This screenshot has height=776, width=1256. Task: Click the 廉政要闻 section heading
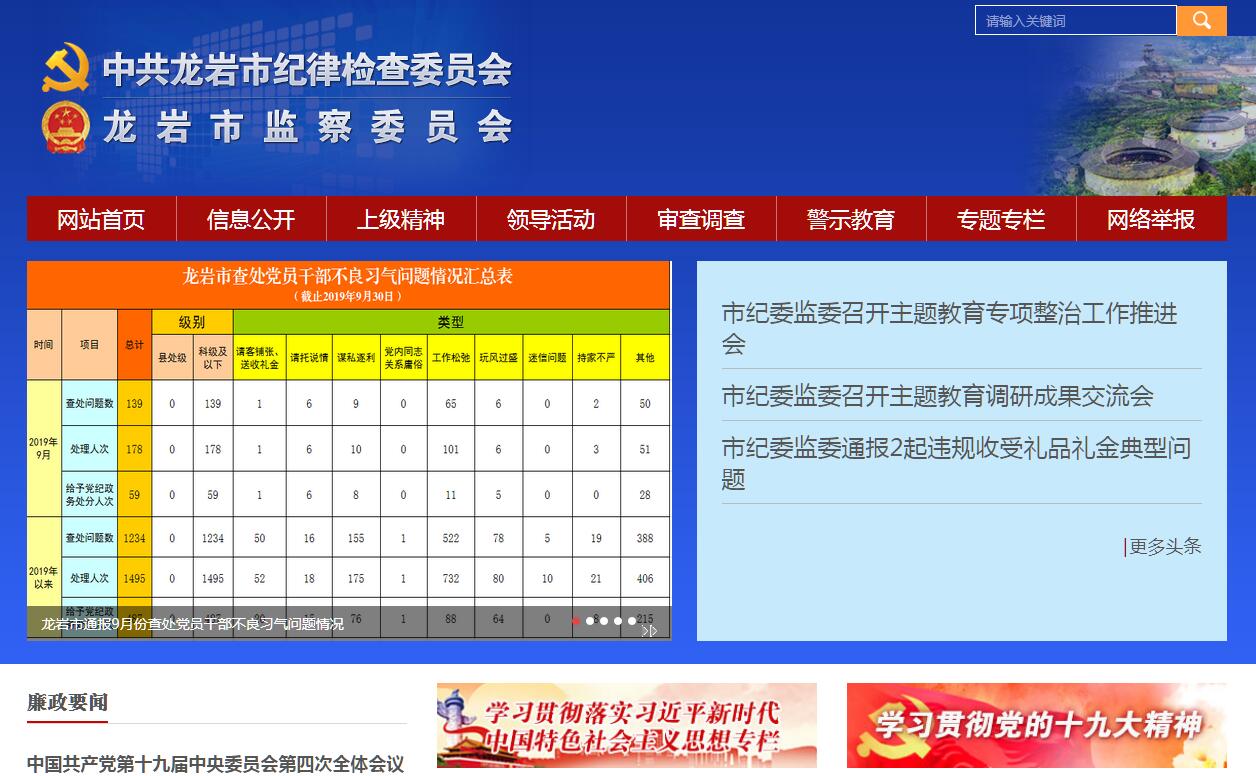coord(67,702)
